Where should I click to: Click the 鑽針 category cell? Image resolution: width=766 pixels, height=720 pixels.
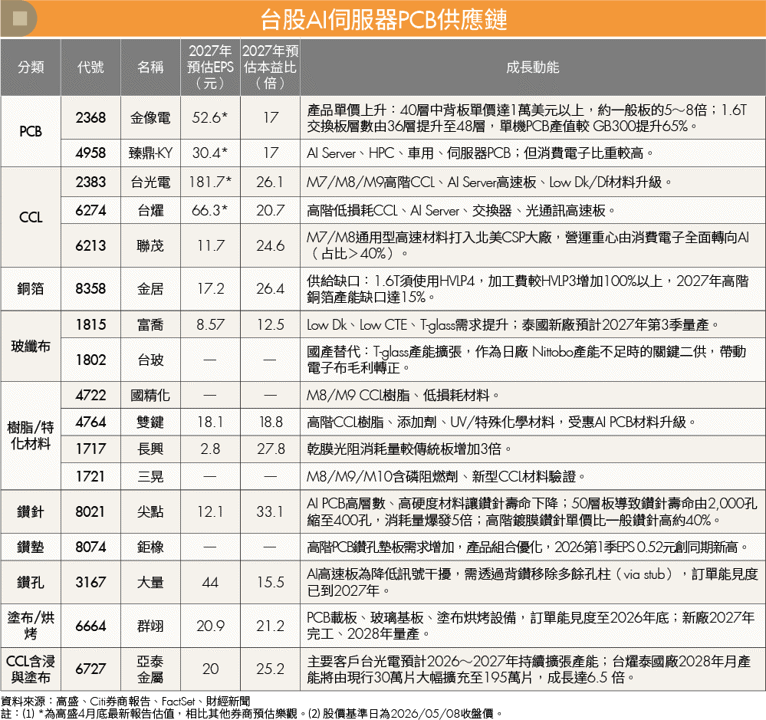(x=30, y=511)
